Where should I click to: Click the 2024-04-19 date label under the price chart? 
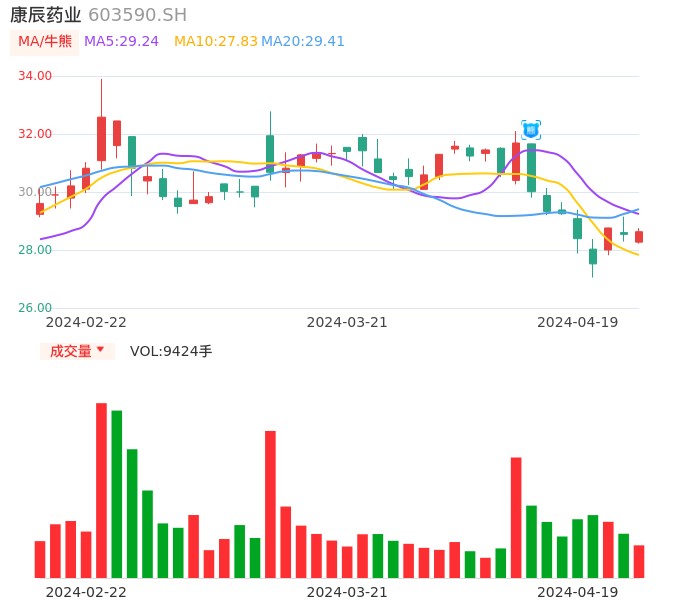(x=577, y=322)
